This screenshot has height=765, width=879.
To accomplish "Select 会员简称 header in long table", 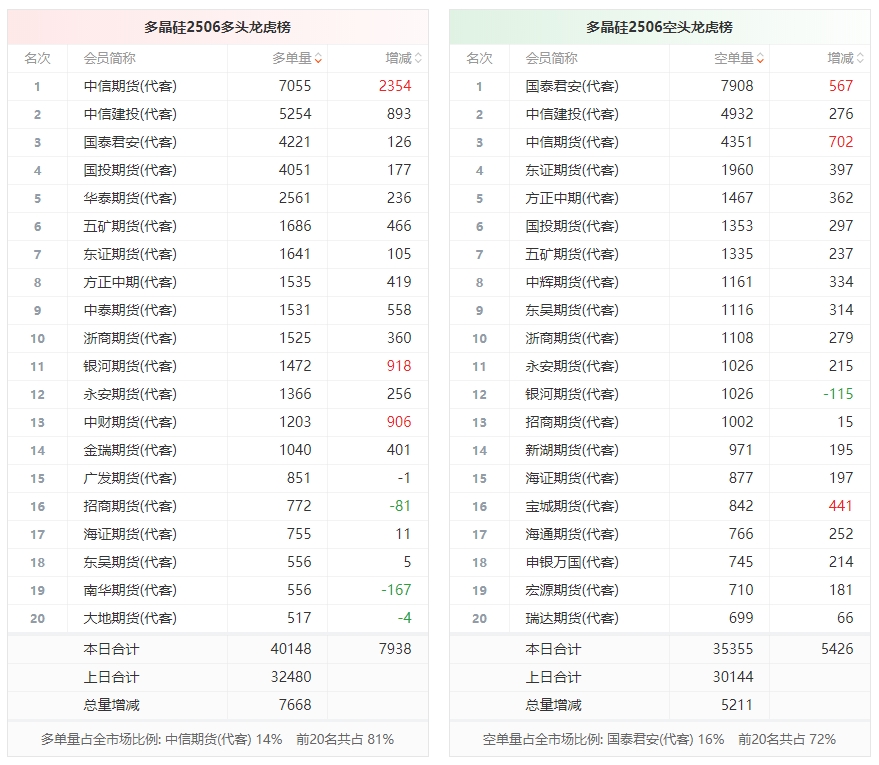I will (109, 58).
